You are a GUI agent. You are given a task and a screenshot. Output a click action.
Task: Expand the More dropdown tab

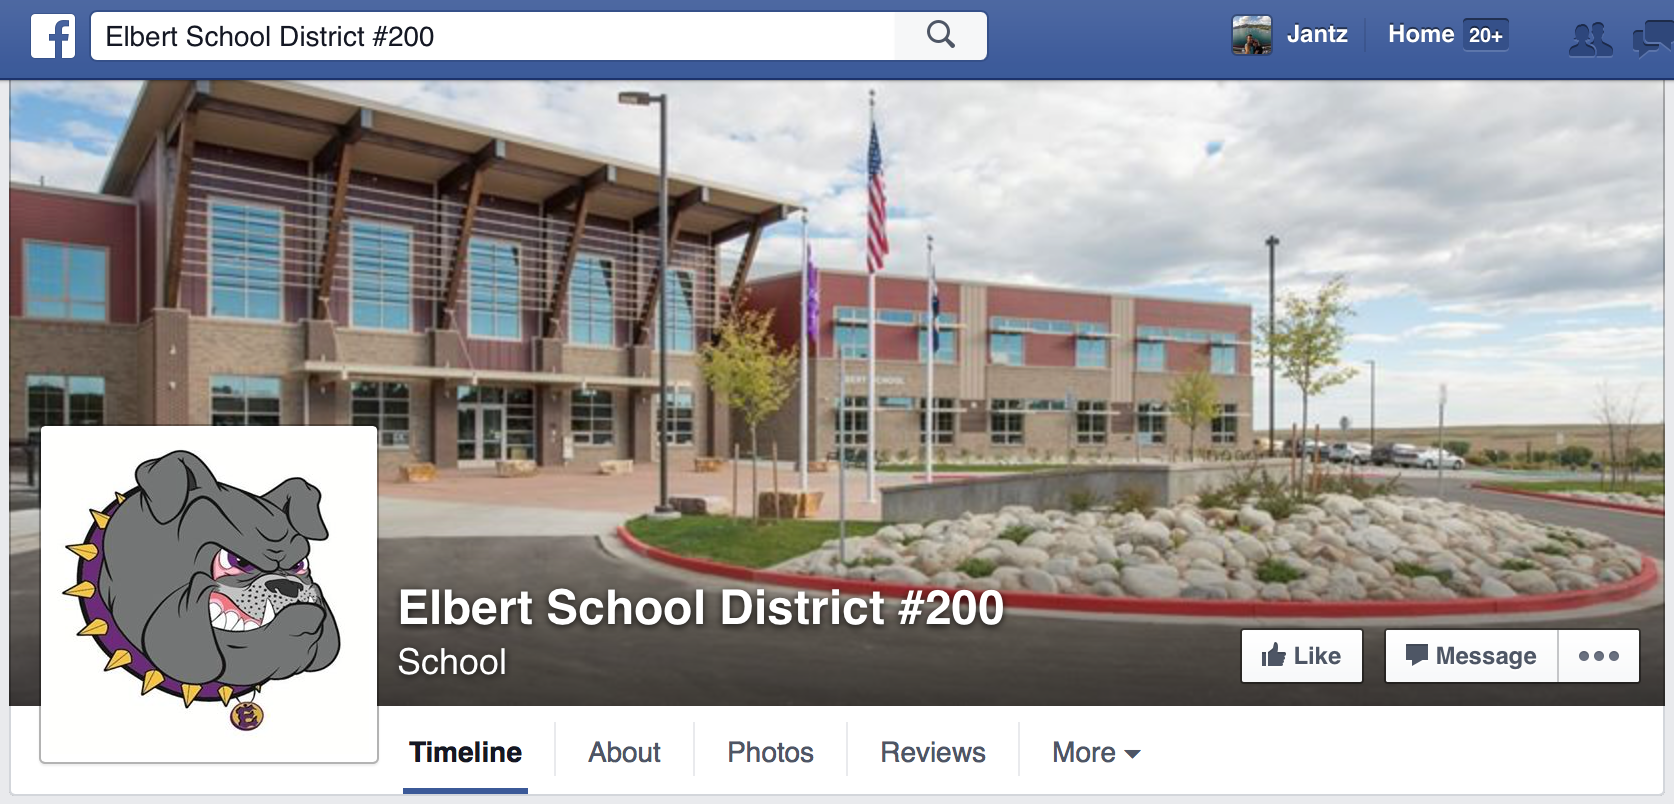point(1096,752)
